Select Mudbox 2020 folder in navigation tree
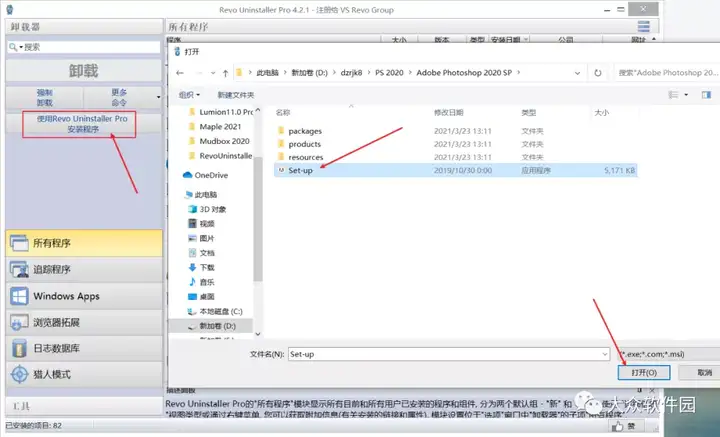Screen dimensions: 720x437 tap(224, 141)
